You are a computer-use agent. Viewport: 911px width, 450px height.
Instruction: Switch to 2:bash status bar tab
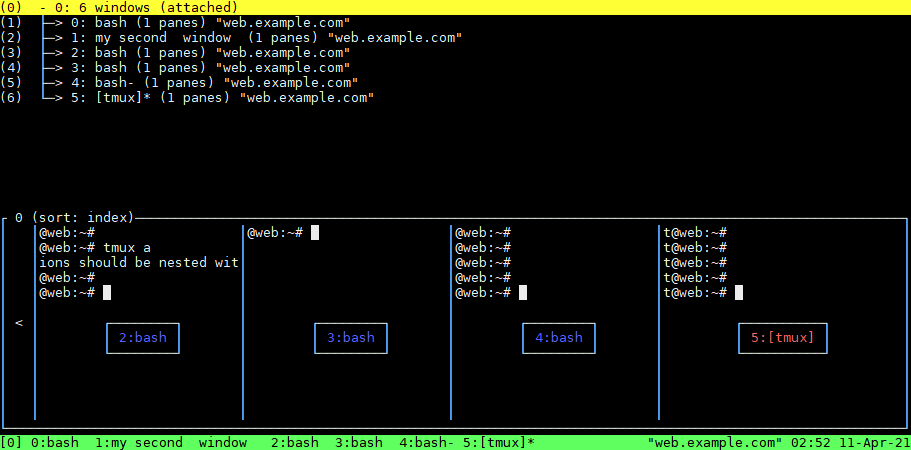[x=294, y=442]
